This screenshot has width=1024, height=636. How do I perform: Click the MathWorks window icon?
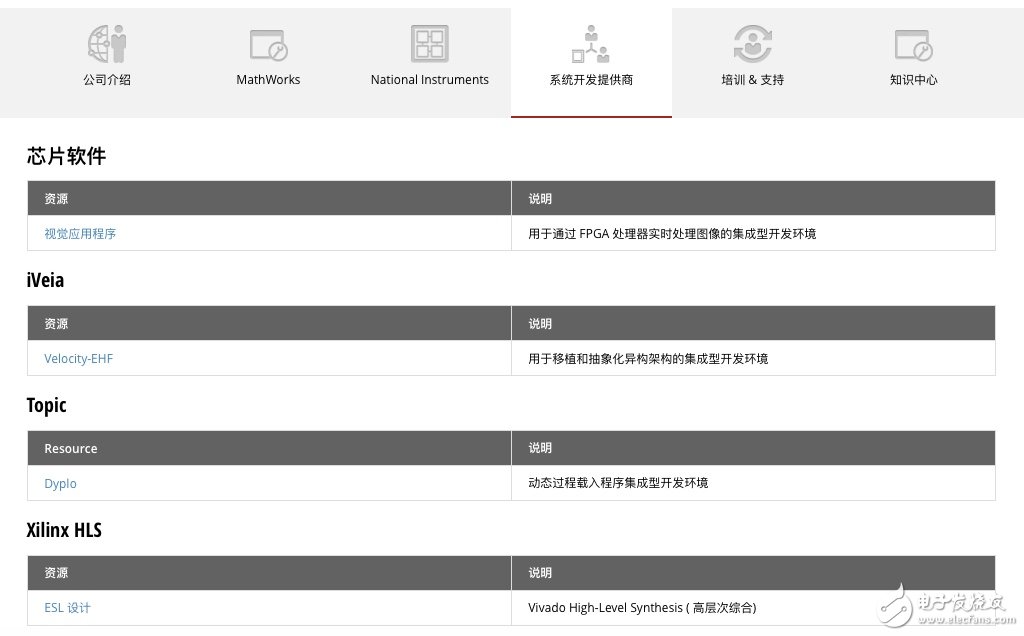[x=268, y=44]
